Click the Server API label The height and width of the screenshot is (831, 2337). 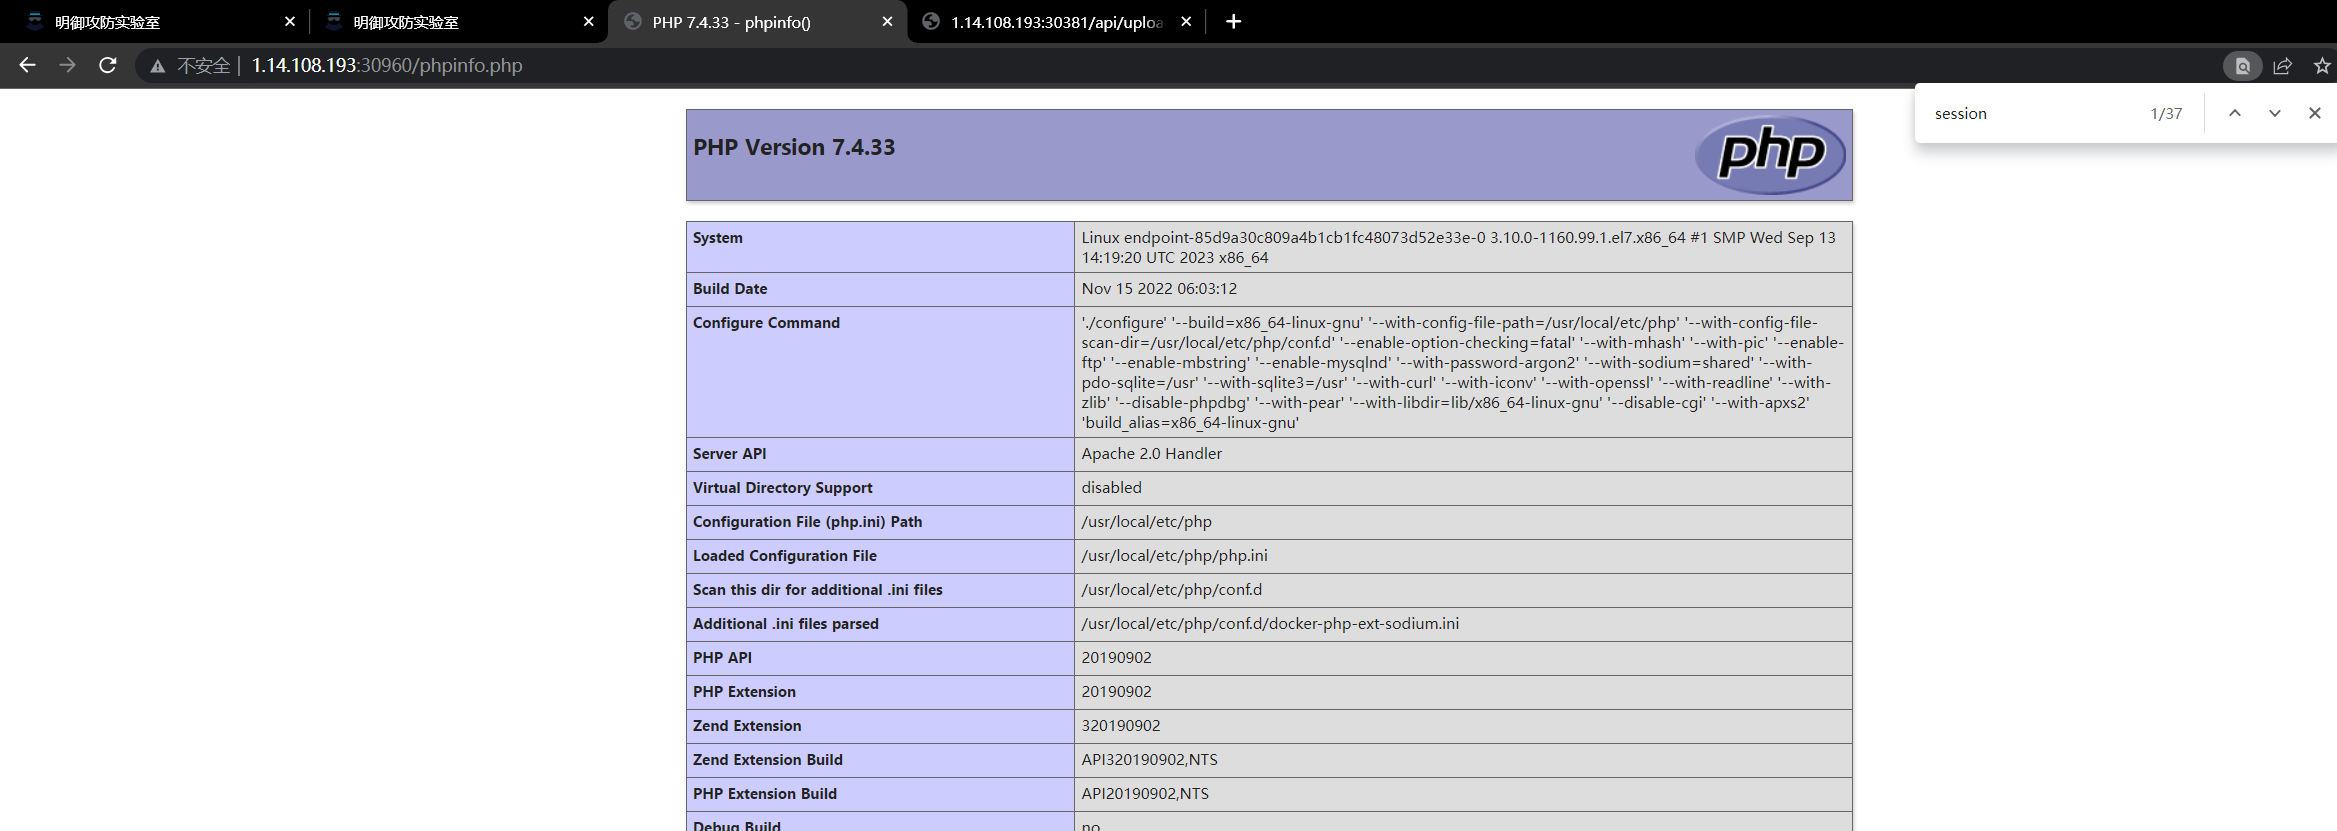coord(729,454)
